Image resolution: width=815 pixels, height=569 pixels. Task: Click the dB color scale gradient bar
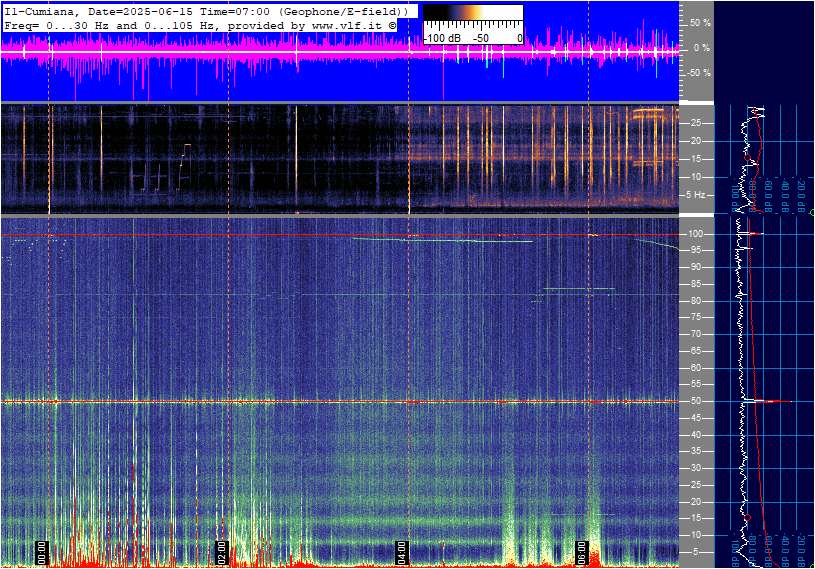tap(473, 13)
